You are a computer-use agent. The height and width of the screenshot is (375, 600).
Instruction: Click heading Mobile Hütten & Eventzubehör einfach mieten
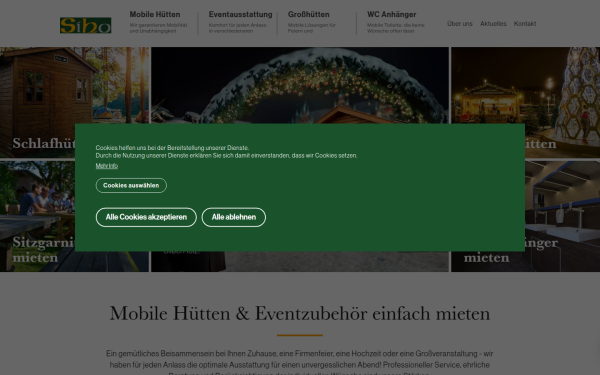300,313
